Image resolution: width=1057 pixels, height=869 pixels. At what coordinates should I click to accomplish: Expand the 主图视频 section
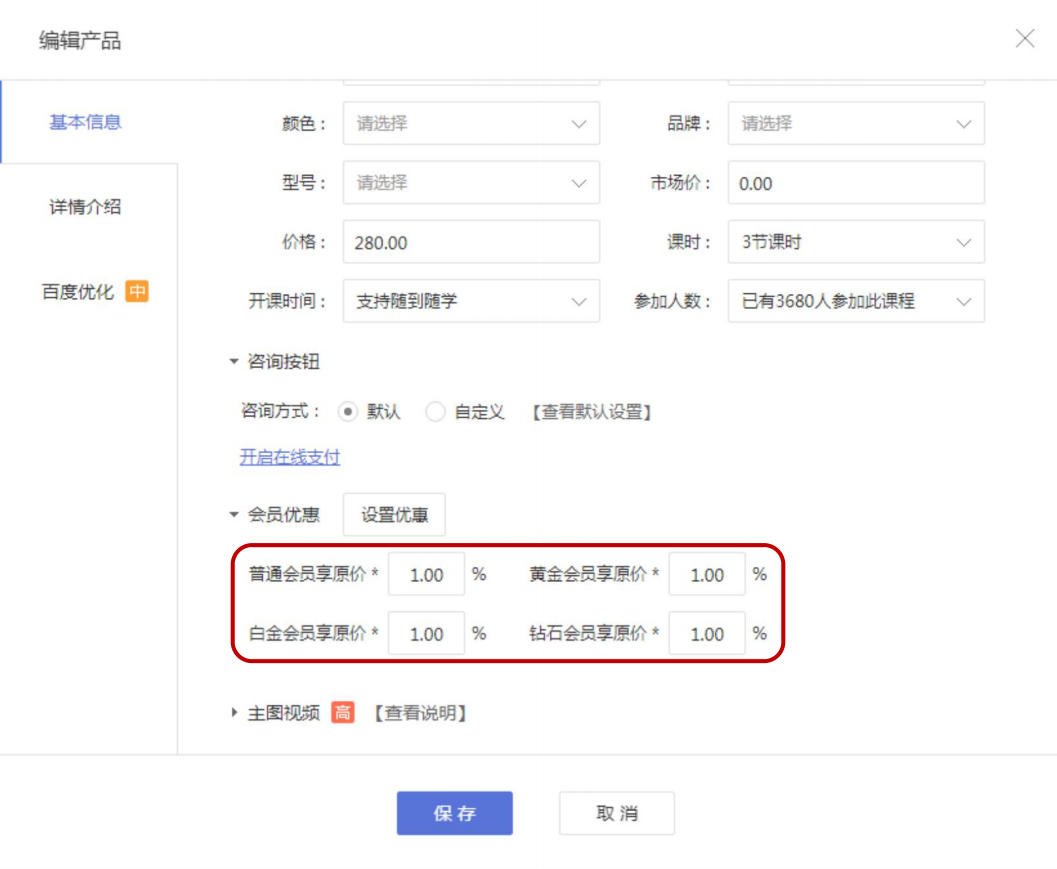(234, 713)
